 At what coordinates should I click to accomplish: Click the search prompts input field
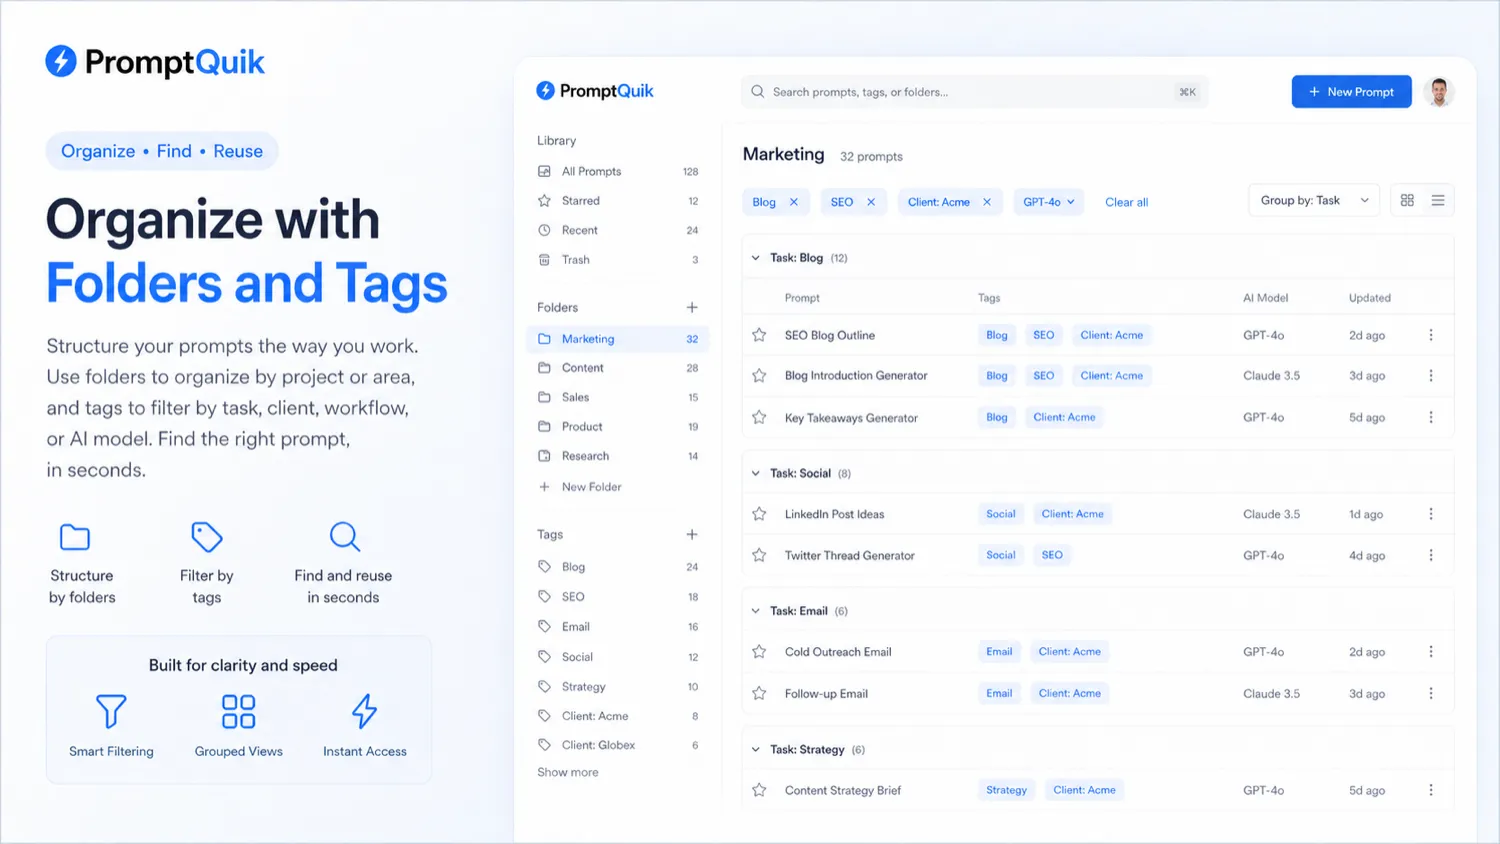(974, 92)
